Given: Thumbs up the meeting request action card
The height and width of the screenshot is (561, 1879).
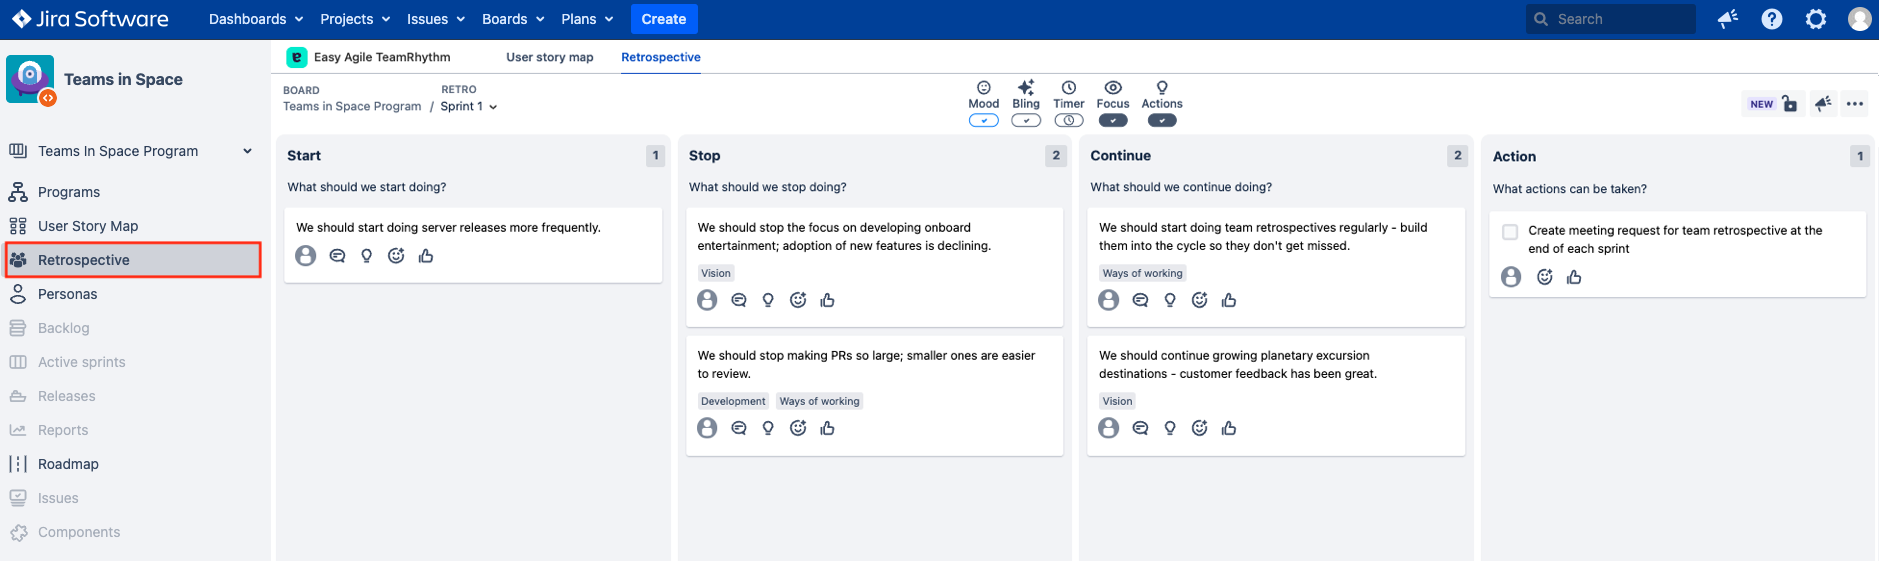Looking at the screenshot, I should tap(1574, 277).
